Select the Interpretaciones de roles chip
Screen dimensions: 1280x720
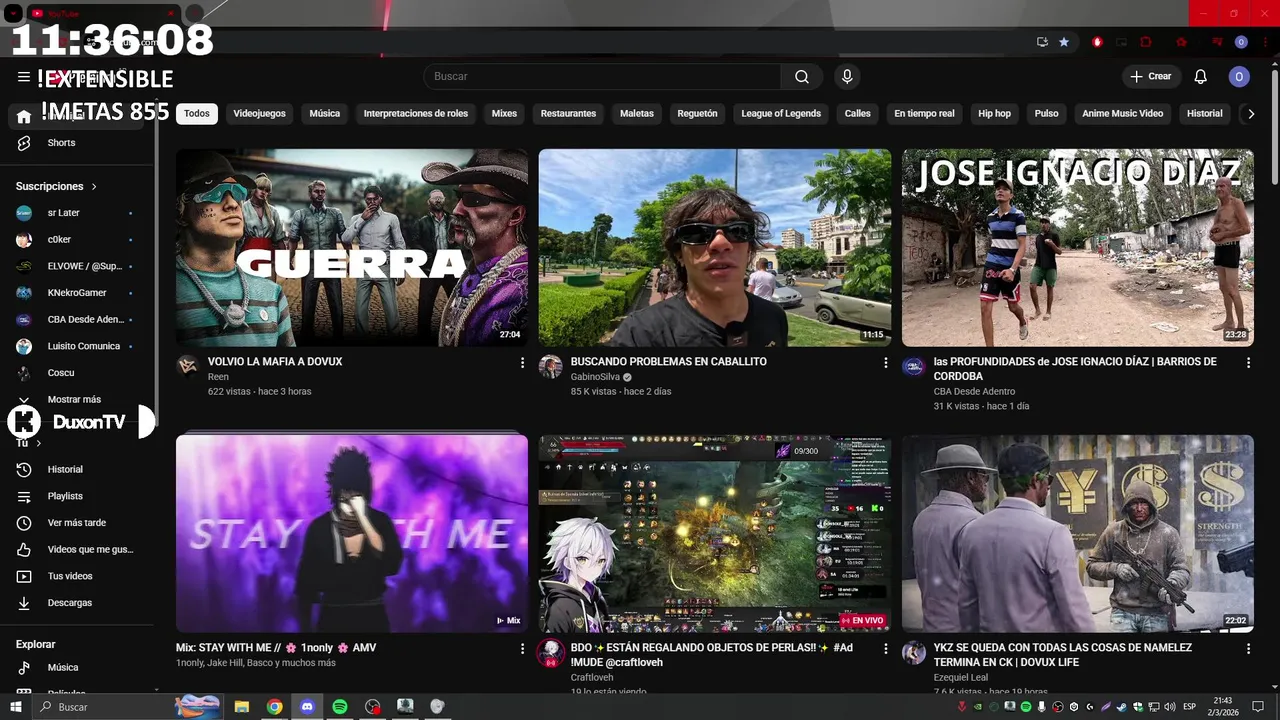(x=416, y=114)
